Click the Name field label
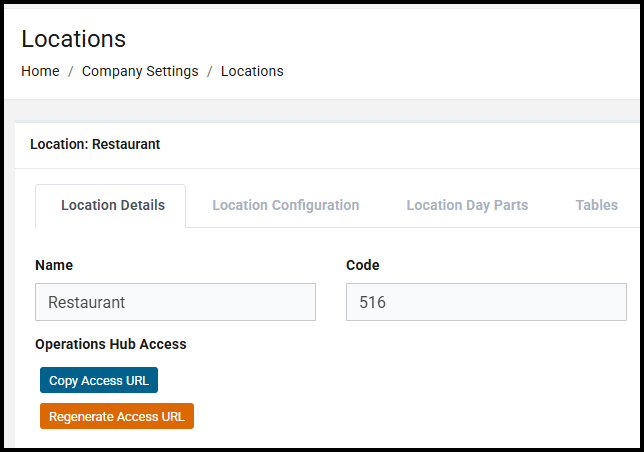This screenshot has height=452, width=644. click(54, 265)
